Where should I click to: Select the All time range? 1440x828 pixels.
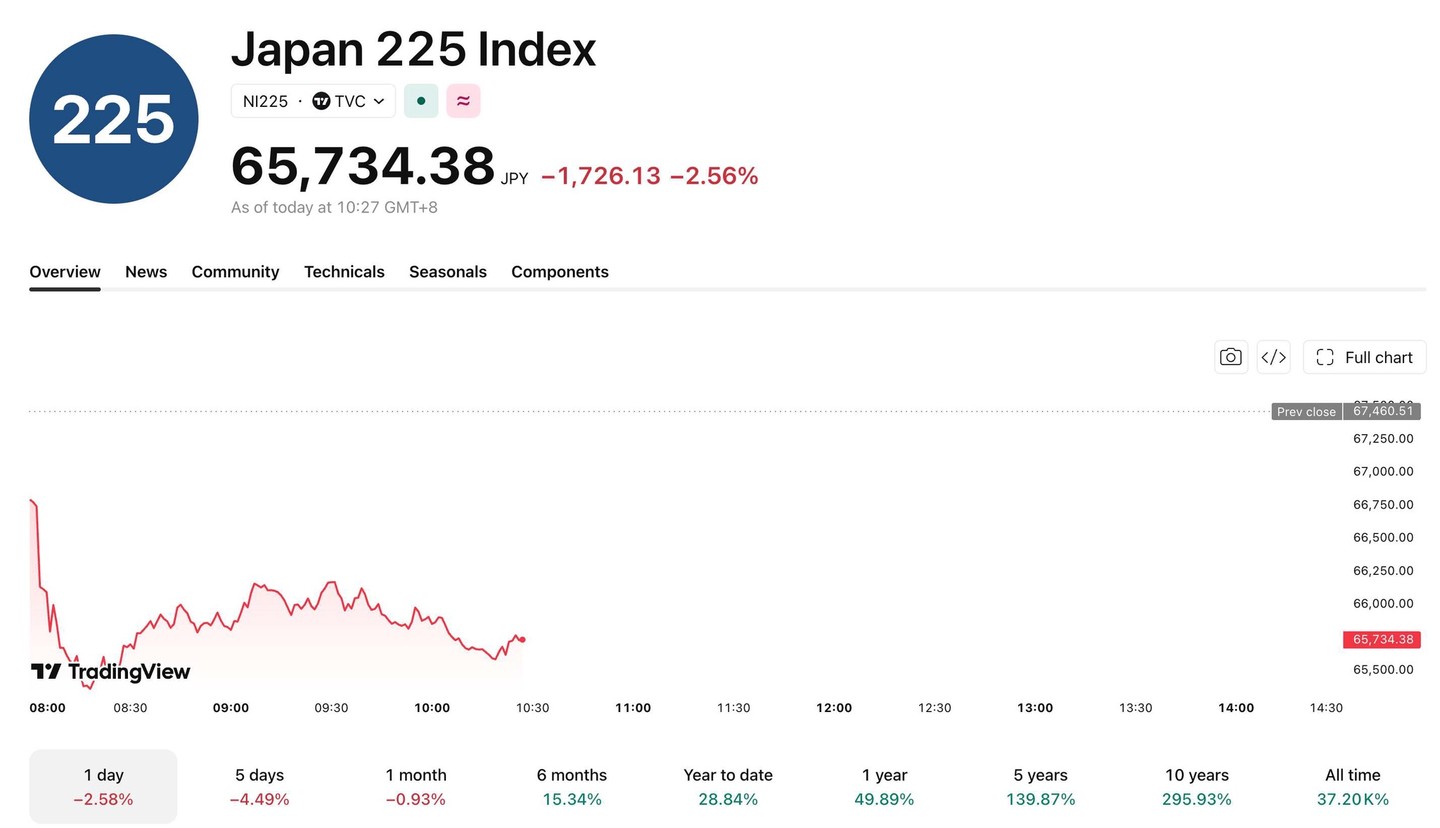1353,786
